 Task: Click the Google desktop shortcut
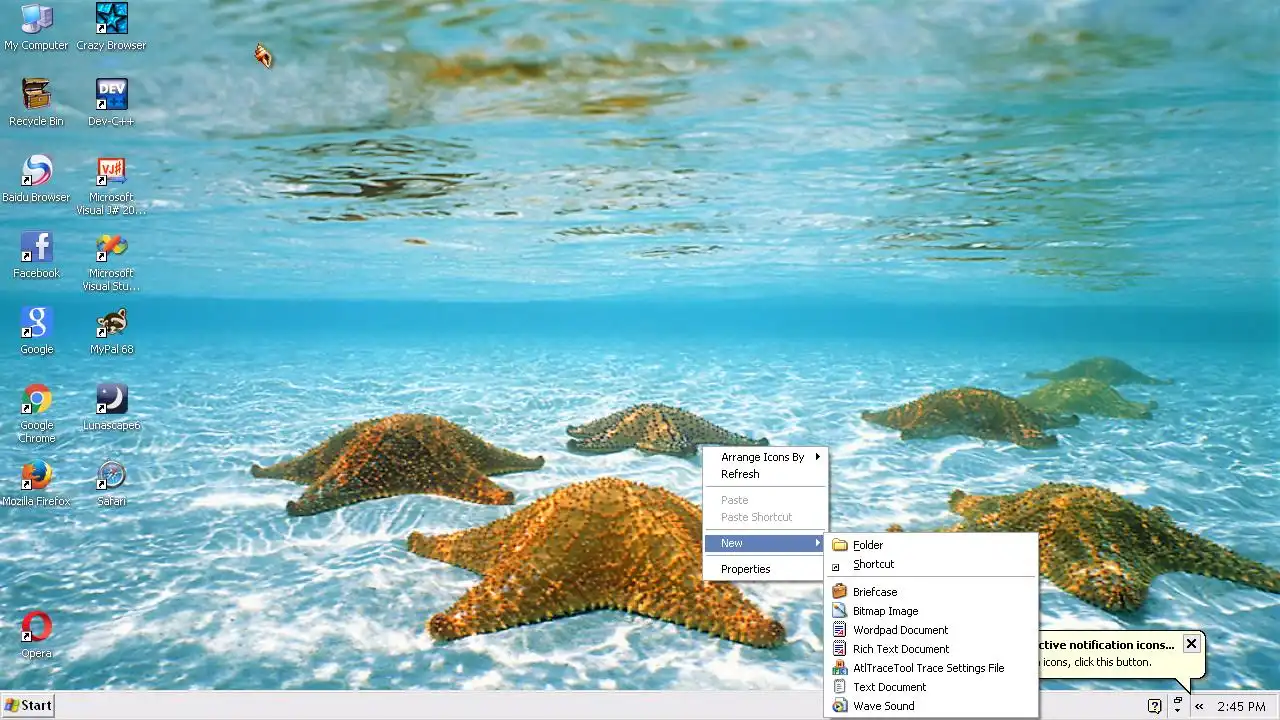tap(36, 331)
